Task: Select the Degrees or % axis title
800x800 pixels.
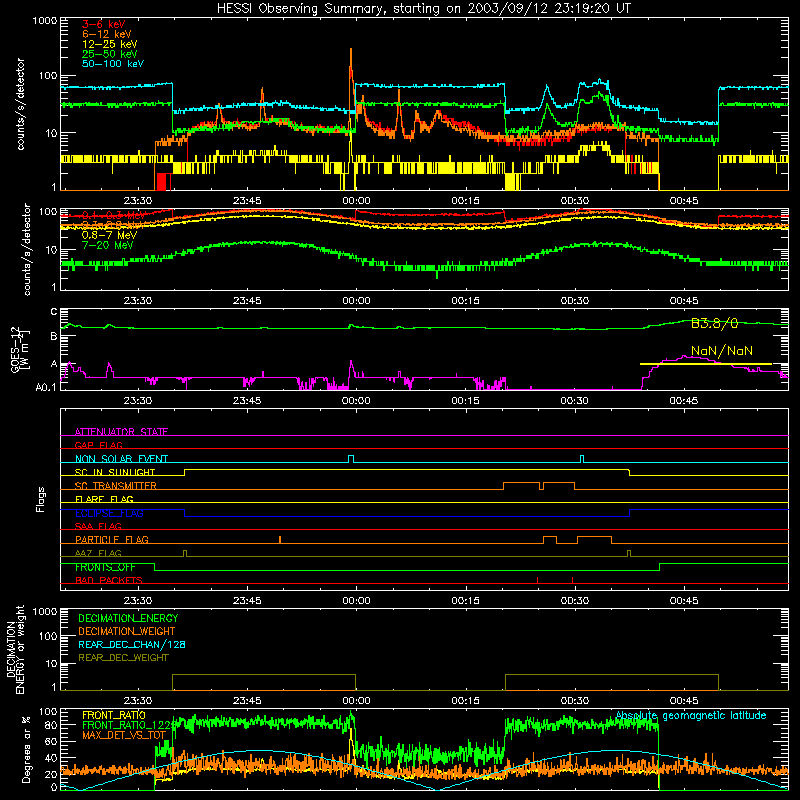Action: pyautogui.click(x=25, y=749)
